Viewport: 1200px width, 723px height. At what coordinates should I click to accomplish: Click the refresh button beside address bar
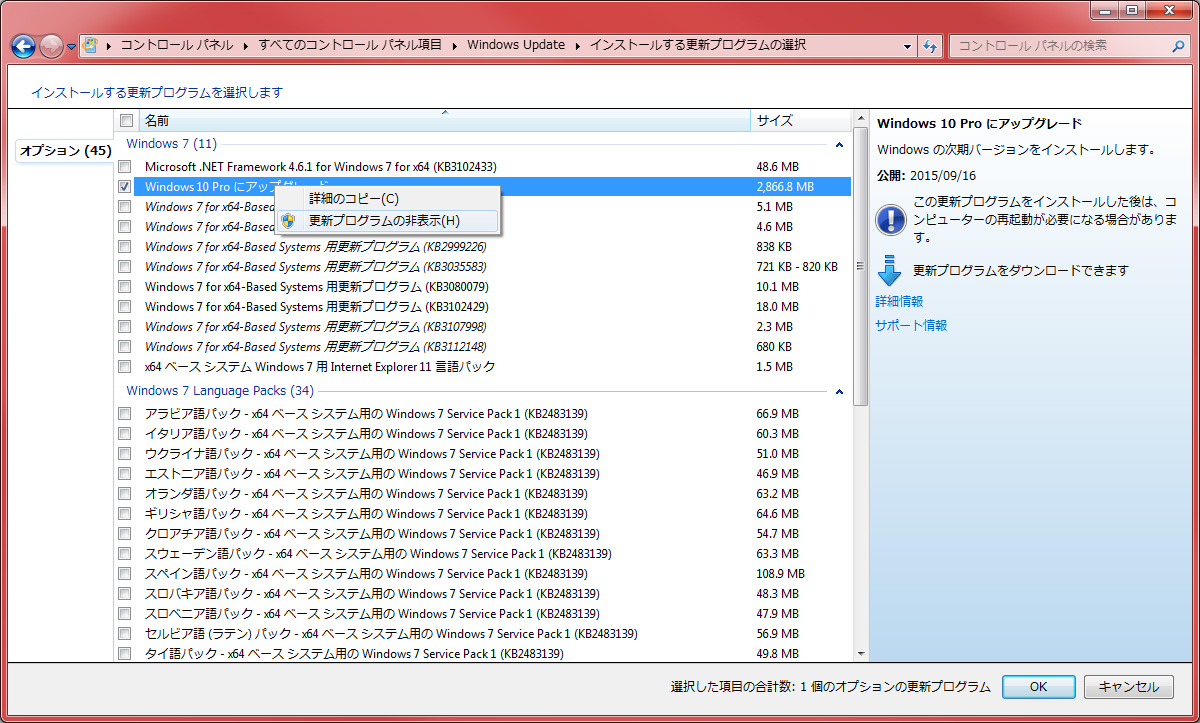click(x=930, y=46)
